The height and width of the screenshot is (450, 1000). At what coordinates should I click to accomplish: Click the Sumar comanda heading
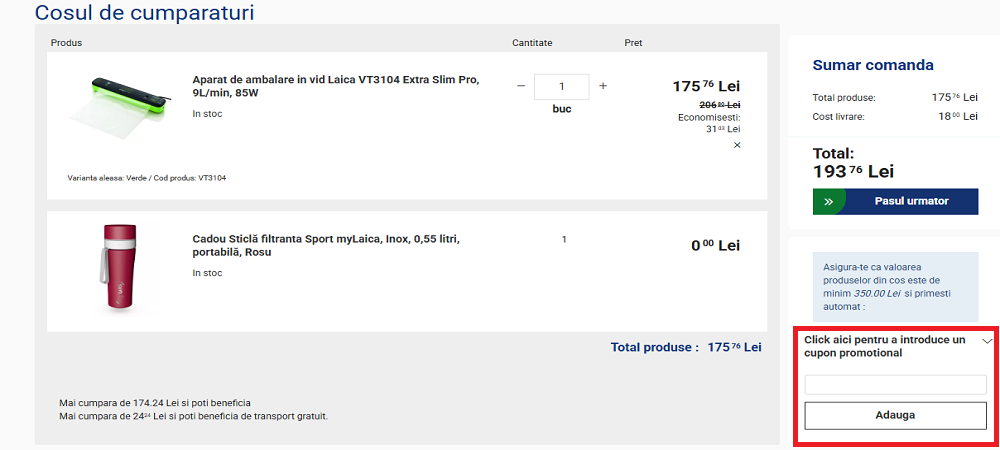click(873, 65)
